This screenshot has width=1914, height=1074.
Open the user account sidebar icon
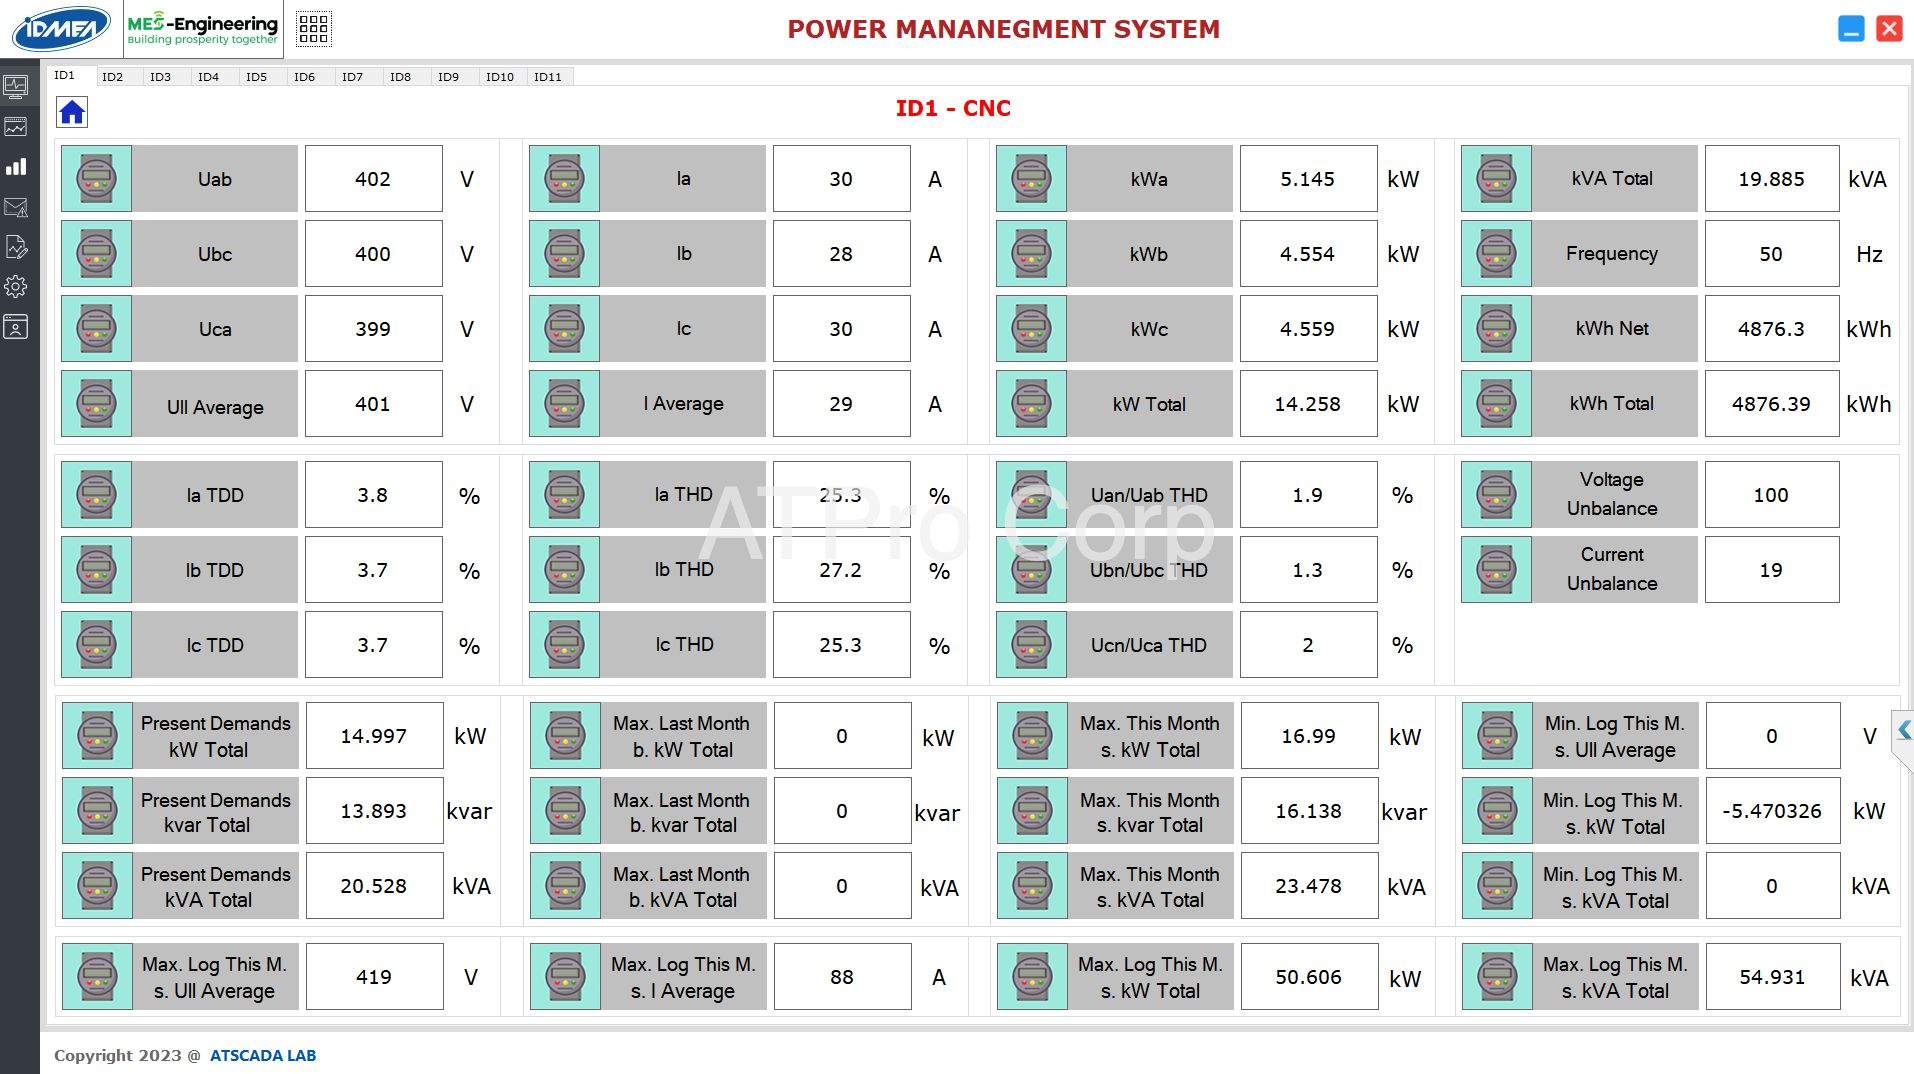(x=16, y=327)
